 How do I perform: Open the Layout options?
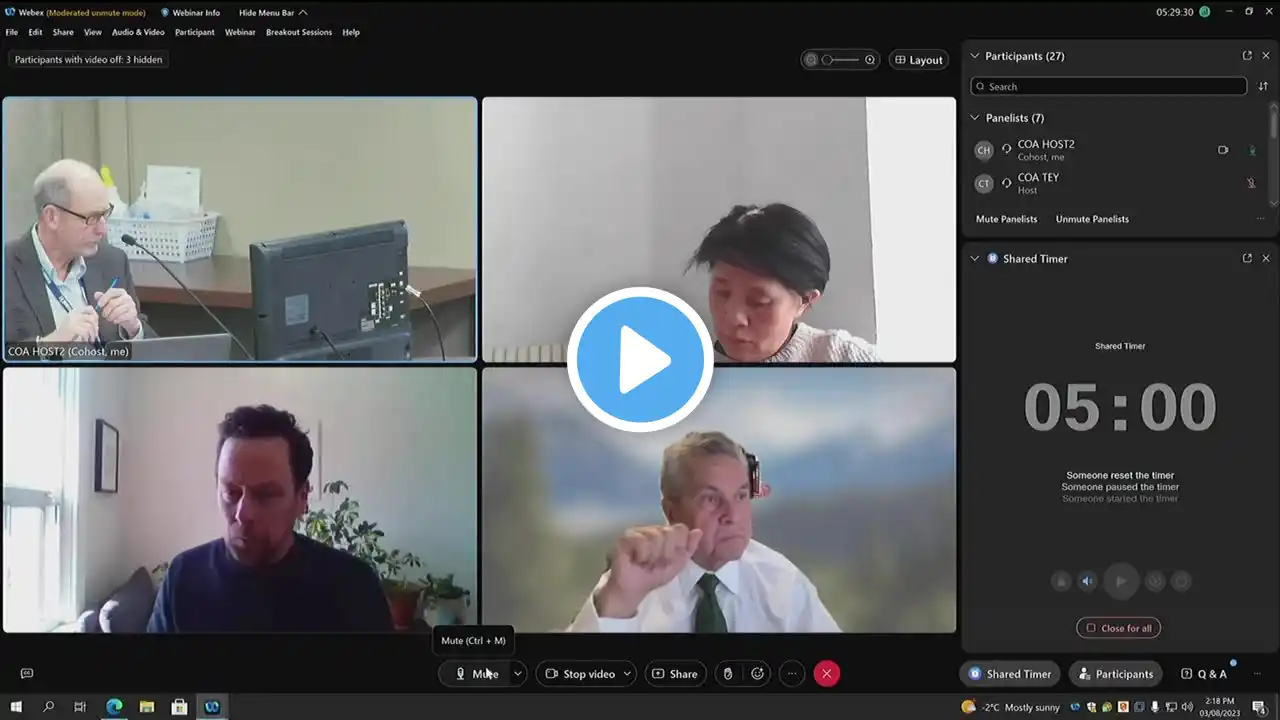[919, 60]
